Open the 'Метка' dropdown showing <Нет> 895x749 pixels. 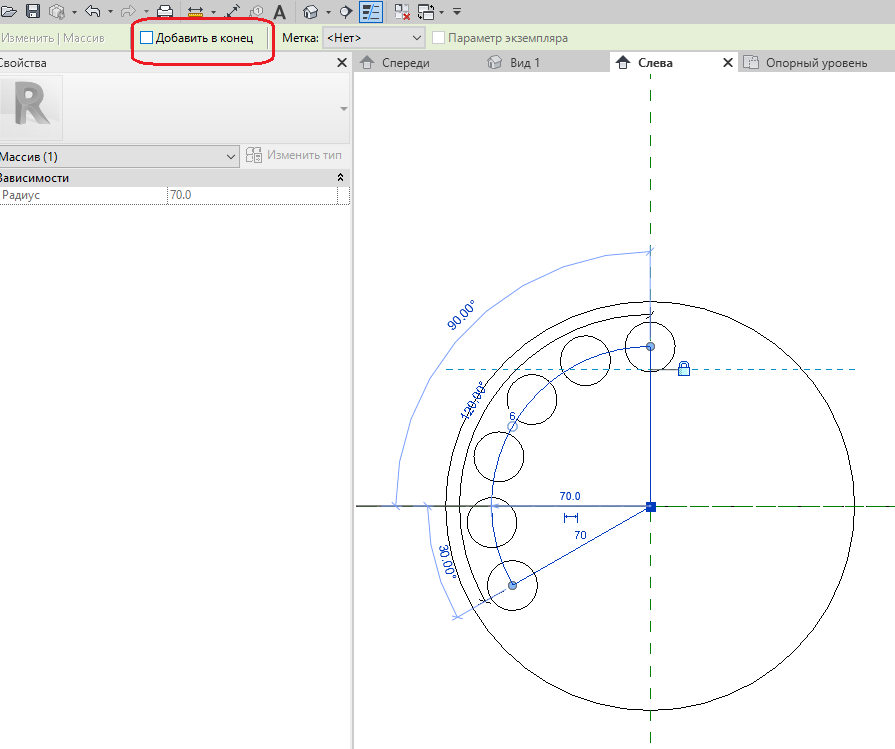pos(373,38)
